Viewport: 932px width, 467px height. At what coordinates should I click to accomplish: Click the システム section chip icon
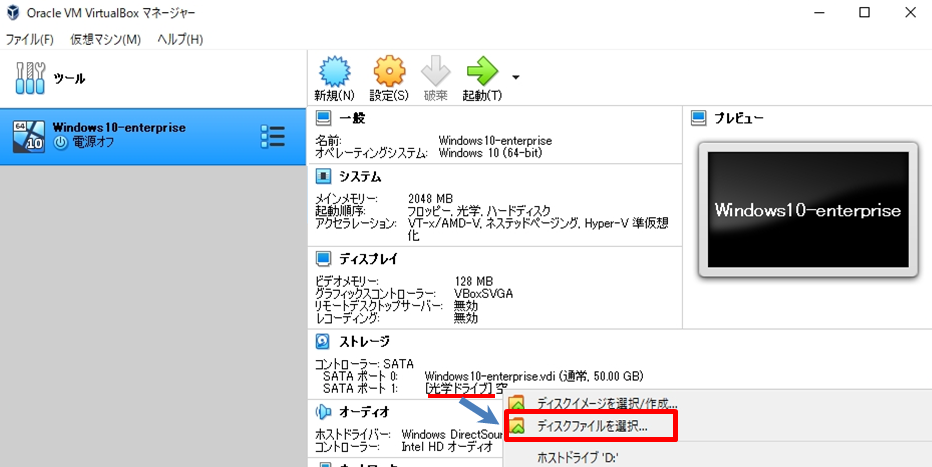323,176
